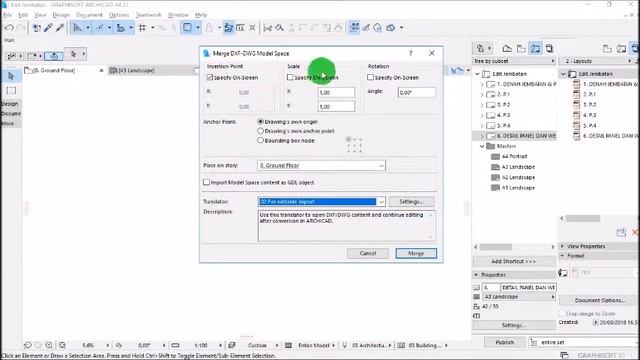Open the Place on story dropdown
Screen dimensions: 640x360
tap(321, 165)
